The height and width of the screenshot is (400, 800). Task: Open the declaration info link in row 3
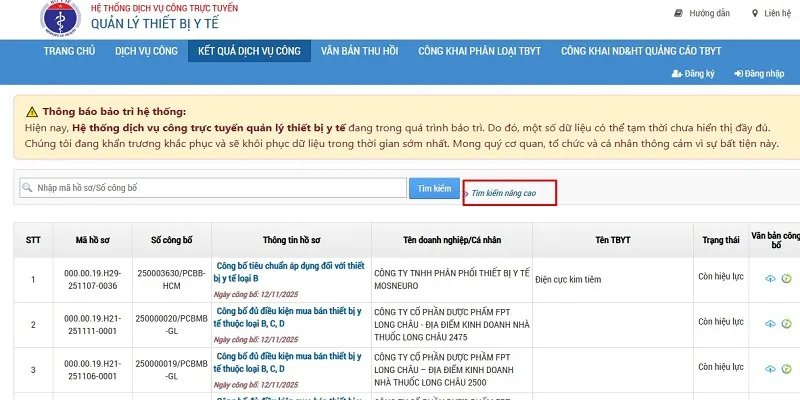pos(288,362)
